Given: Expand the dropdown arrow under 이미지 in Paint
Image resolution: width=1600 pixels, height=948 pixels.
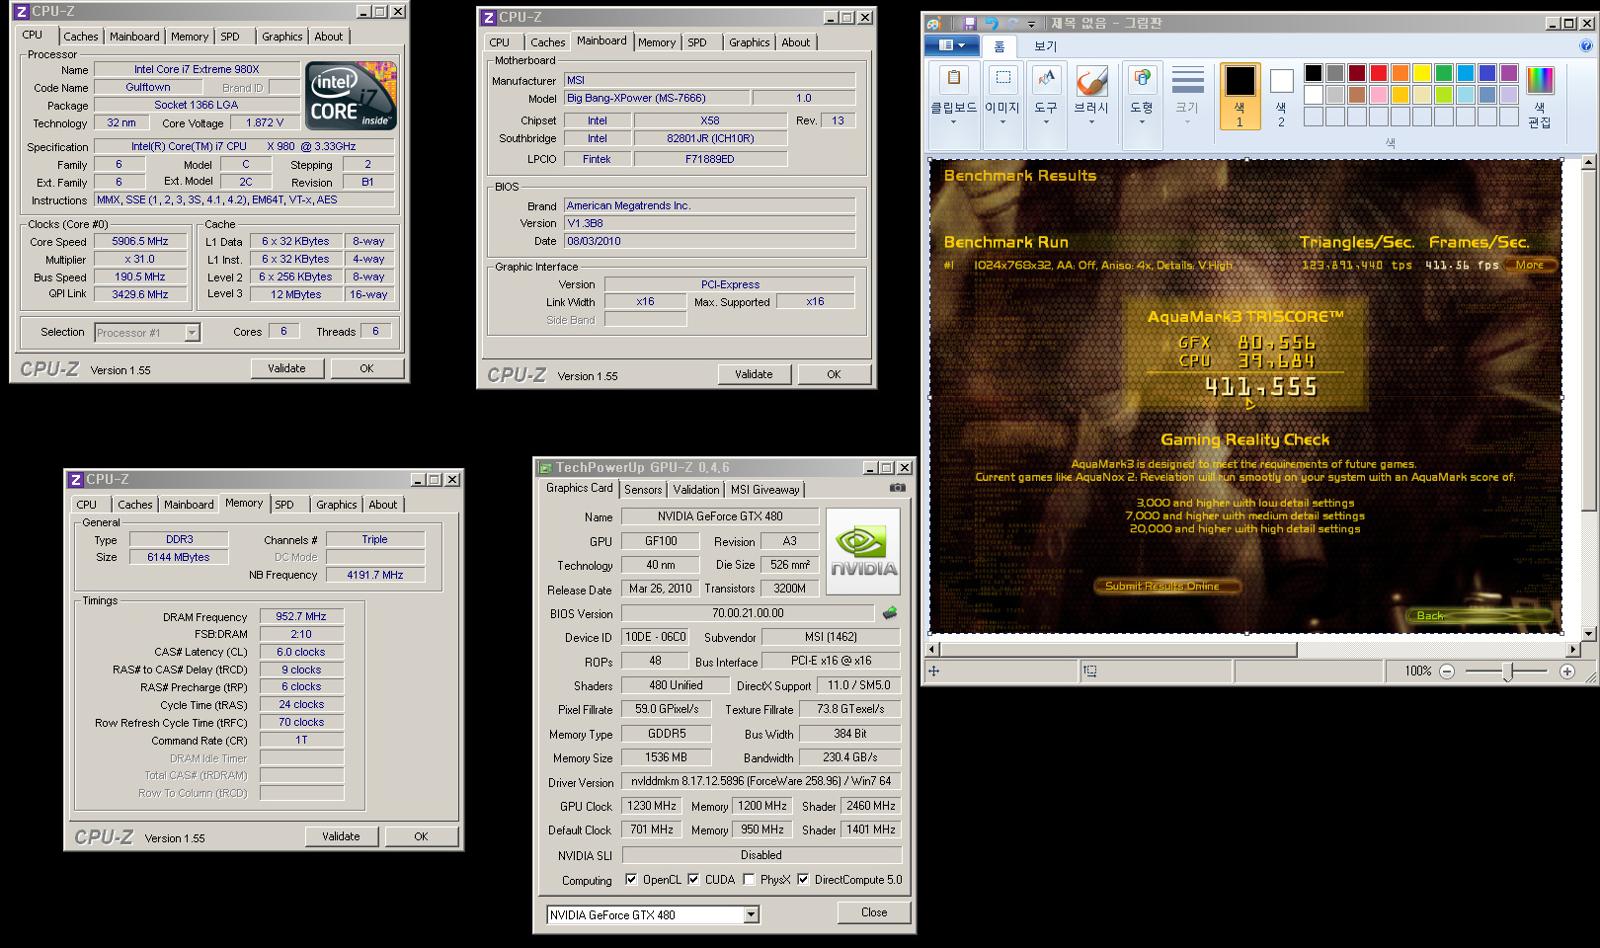Looking at the screenshot, I should pos(1002,122).
